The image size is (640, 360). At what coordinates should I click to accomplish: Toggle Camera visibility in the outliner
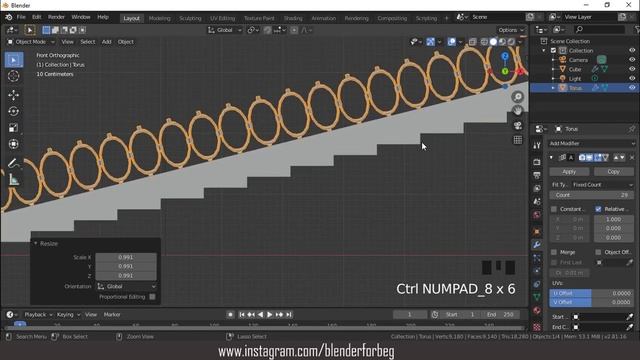632,60
